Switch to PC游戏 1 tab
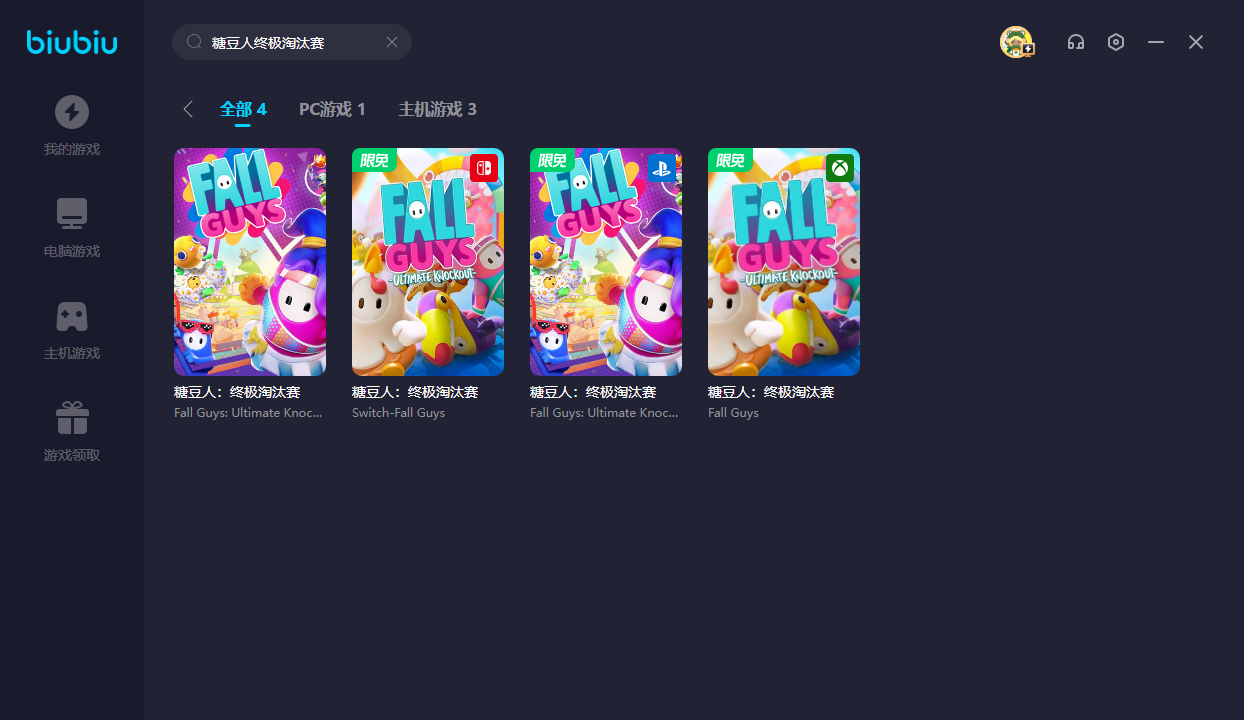The height and width of the screenshot is (720, 1244). tap(332, 109)
